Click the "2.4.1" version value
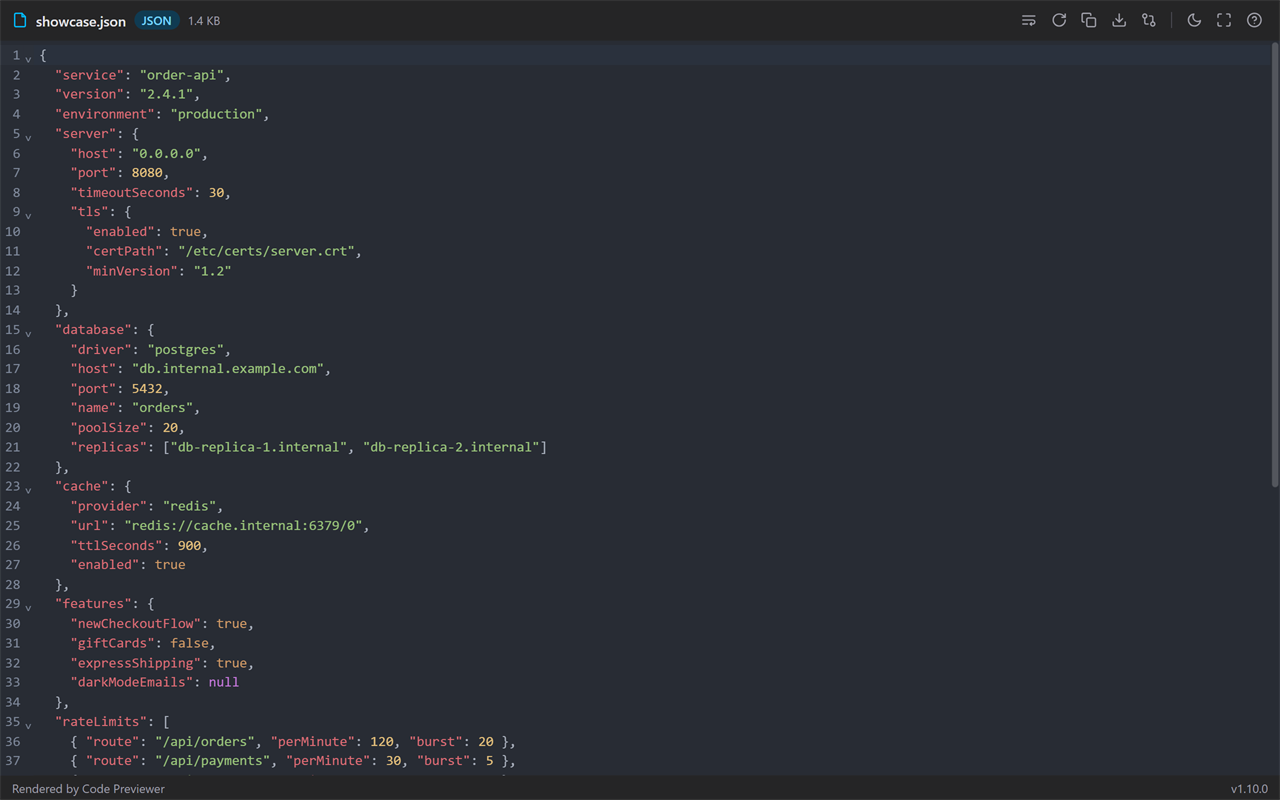The height and width of the screenshot is (800, 1280). [166, 94]
